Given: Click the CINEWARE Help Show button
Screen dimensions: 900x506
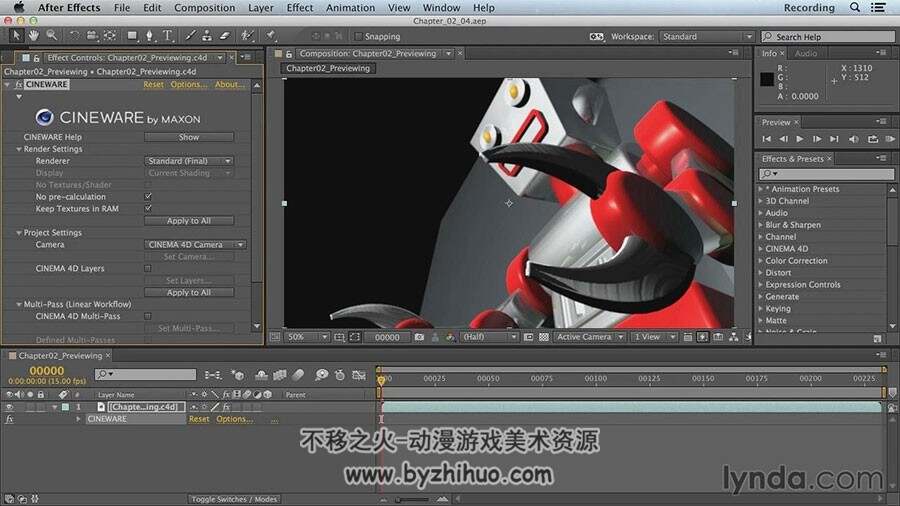Looking at the screenshot, I should [x=189, y=137].
